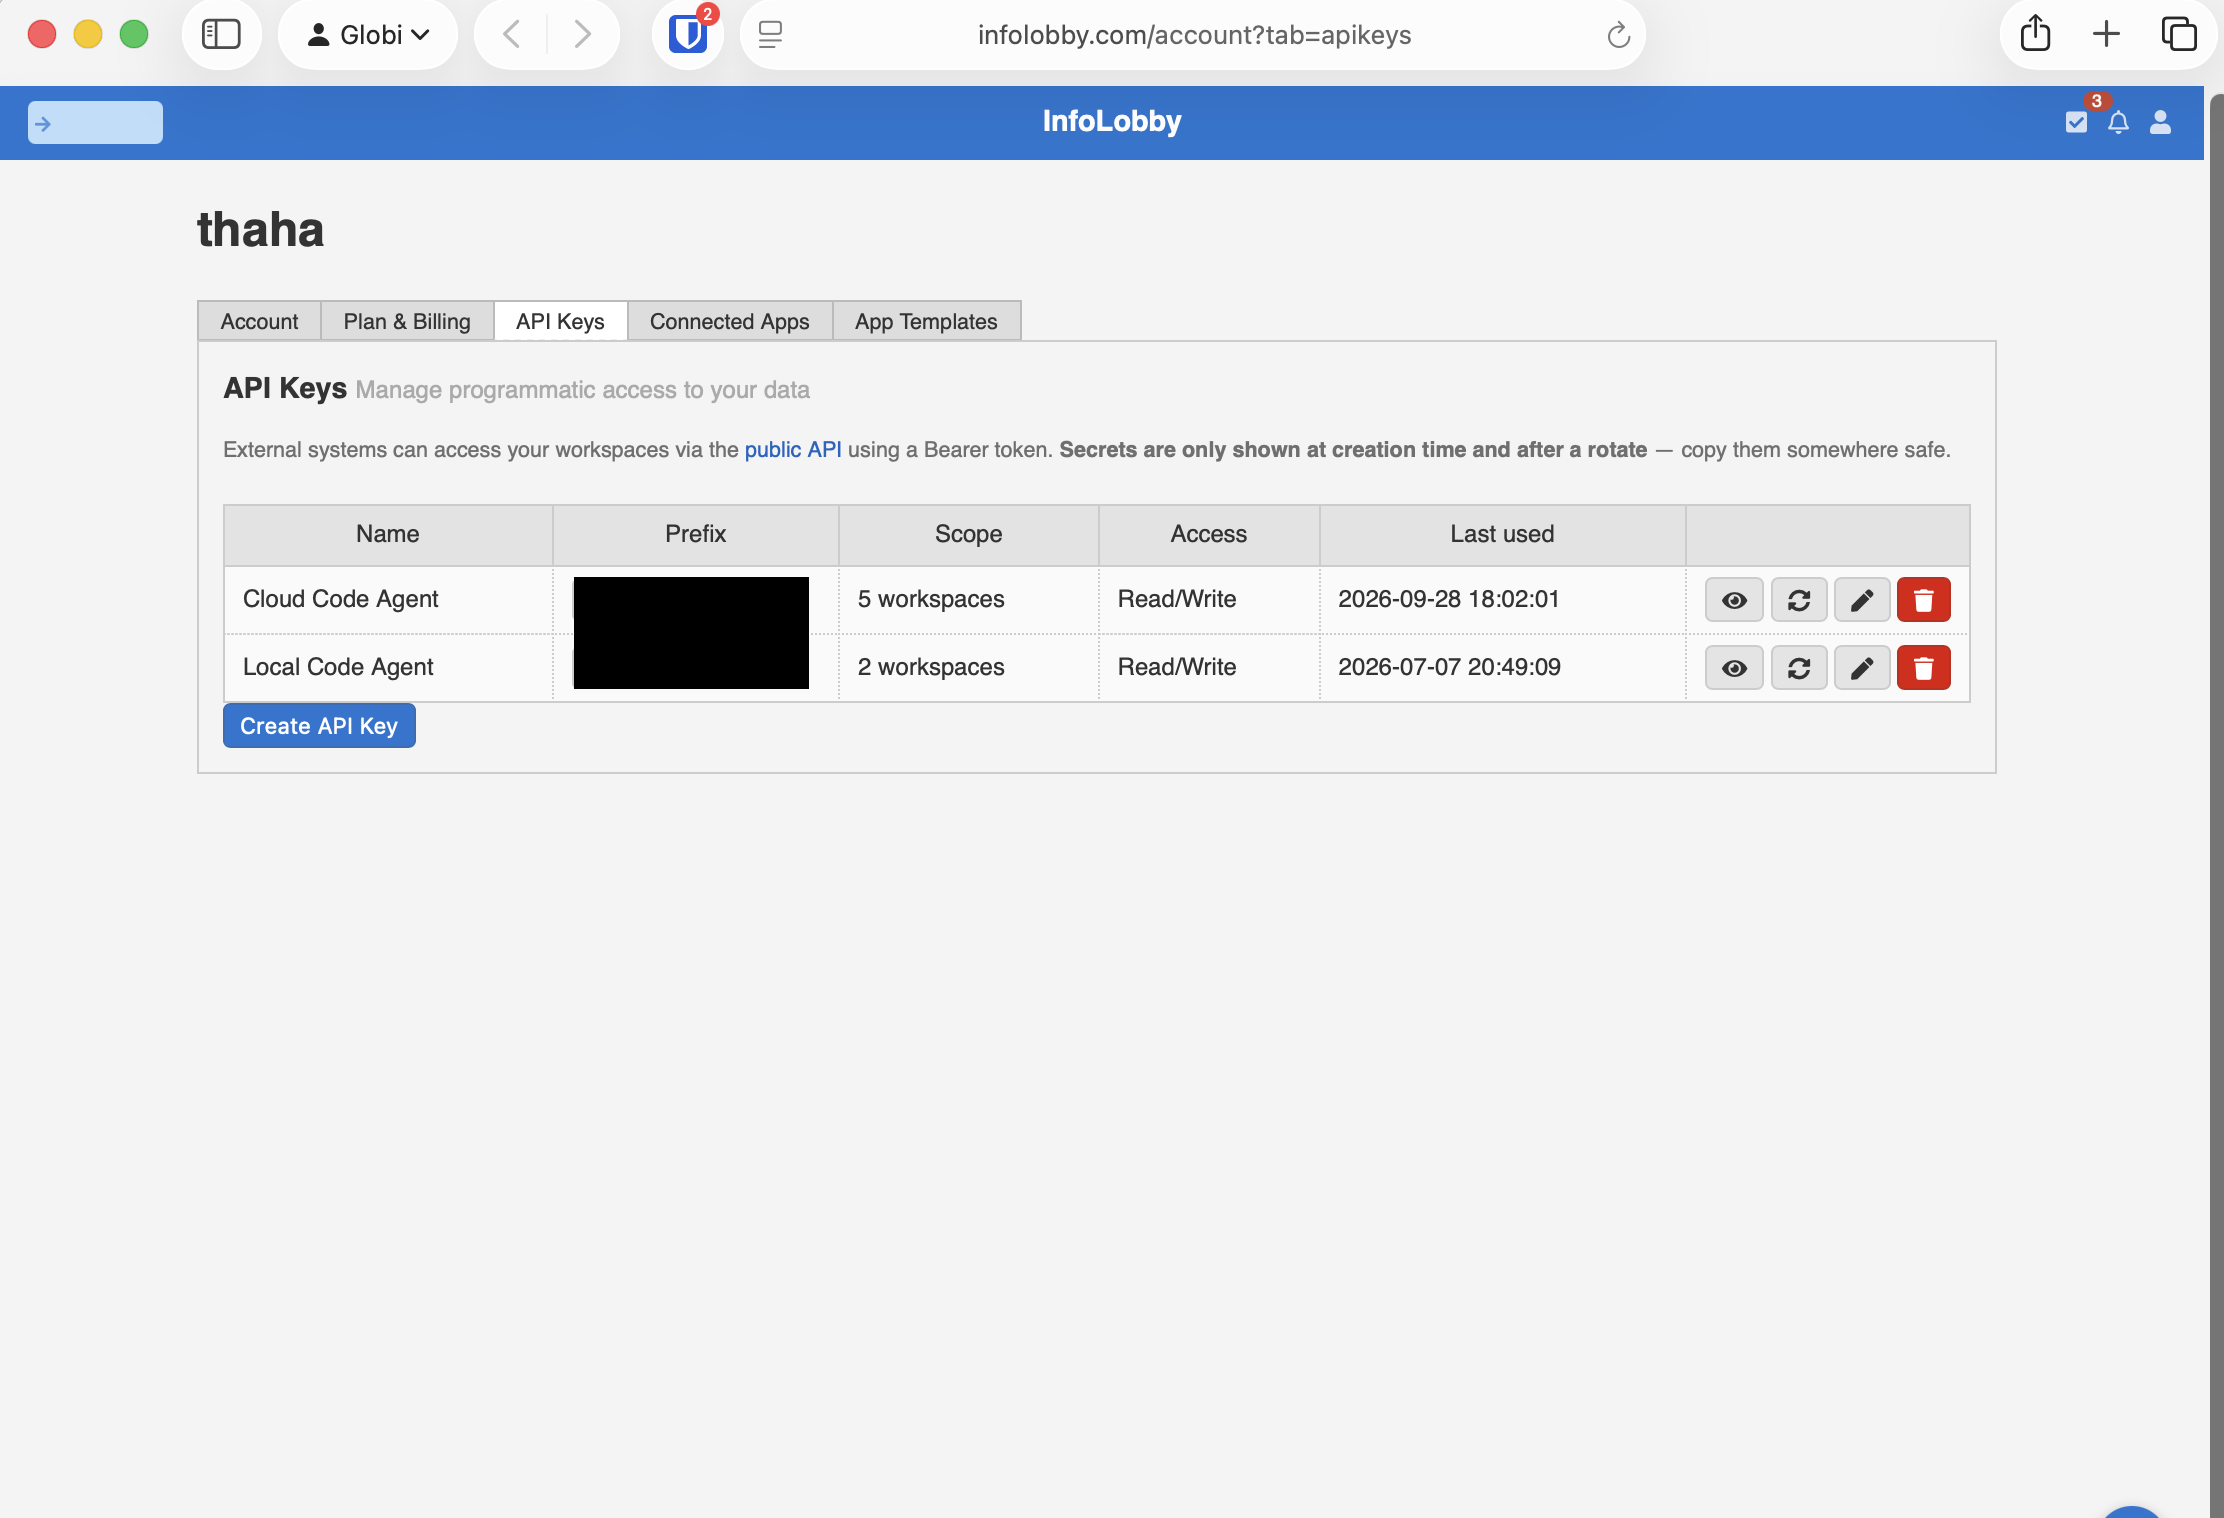
Task: Edit the Local Code Agent key
Action: (x=1862, y=668)
